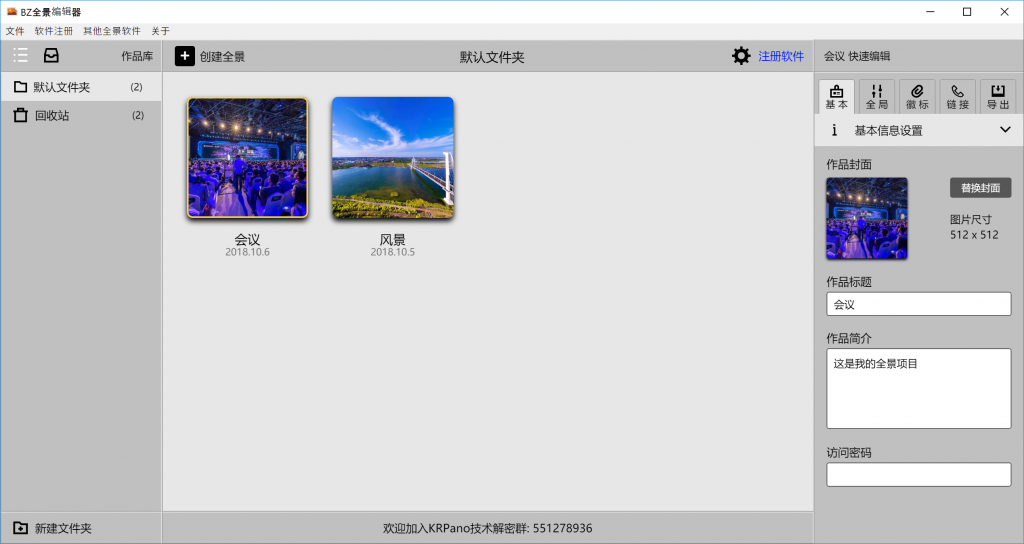The image size is (1024, 544).
Task: Click the 注册软件 link
Action: (x=780, y=56)
